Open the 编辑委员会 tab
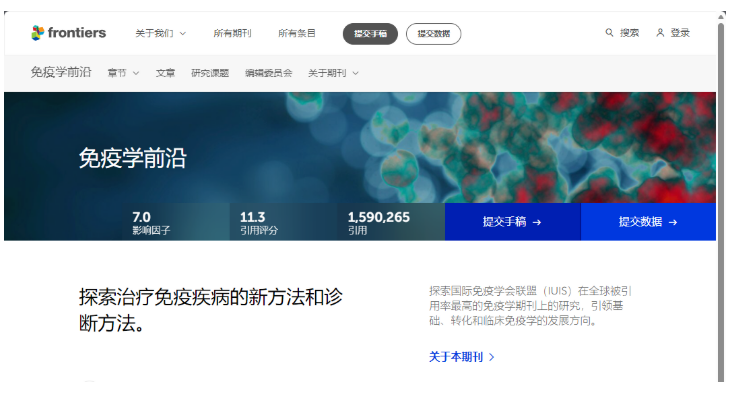The width and height of the screenshot is (731, 393). pos(269,73)
